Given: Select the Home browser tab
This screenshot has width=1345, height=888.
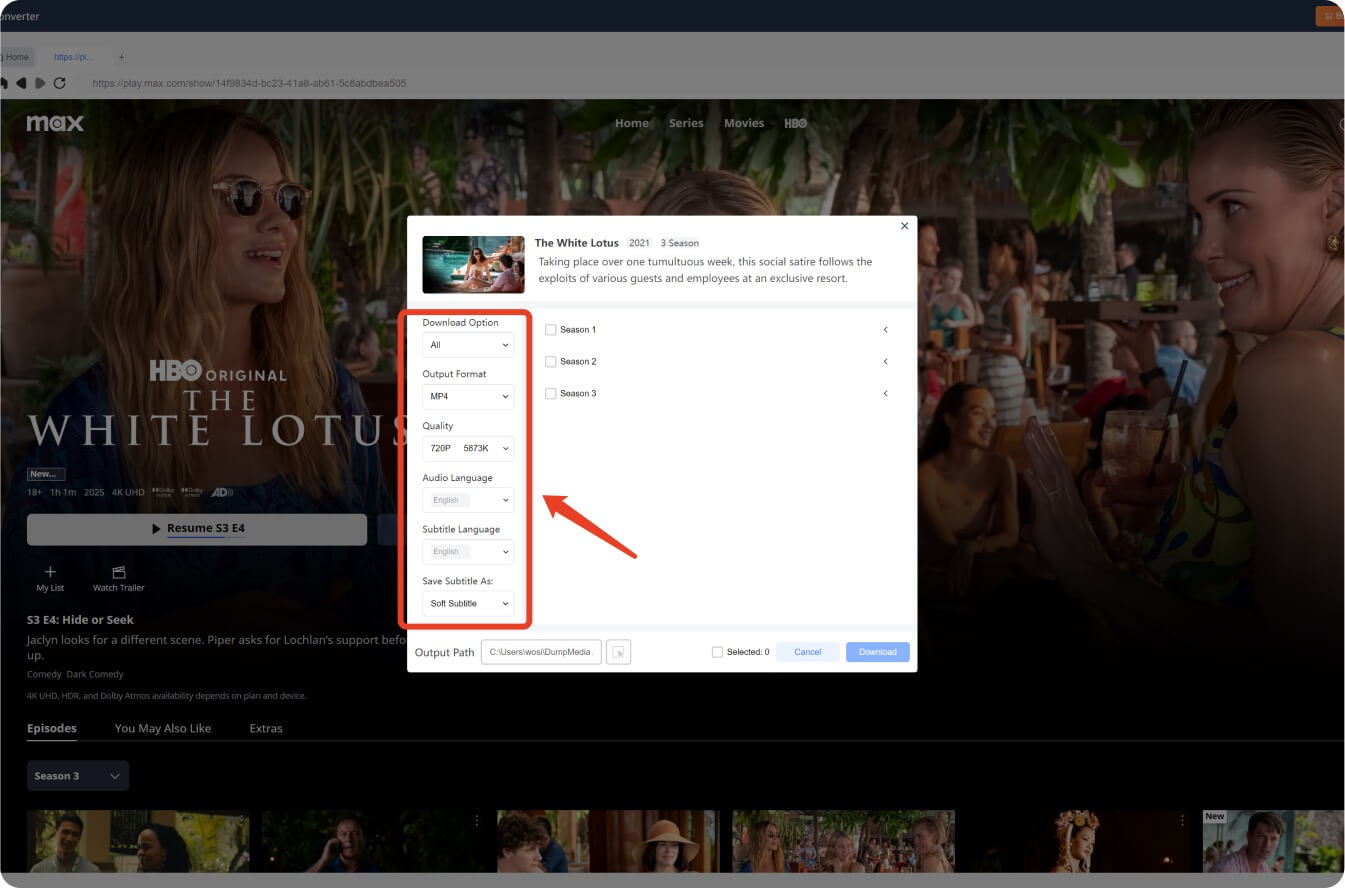Looking at the screenshot, I should coord(17,57).
